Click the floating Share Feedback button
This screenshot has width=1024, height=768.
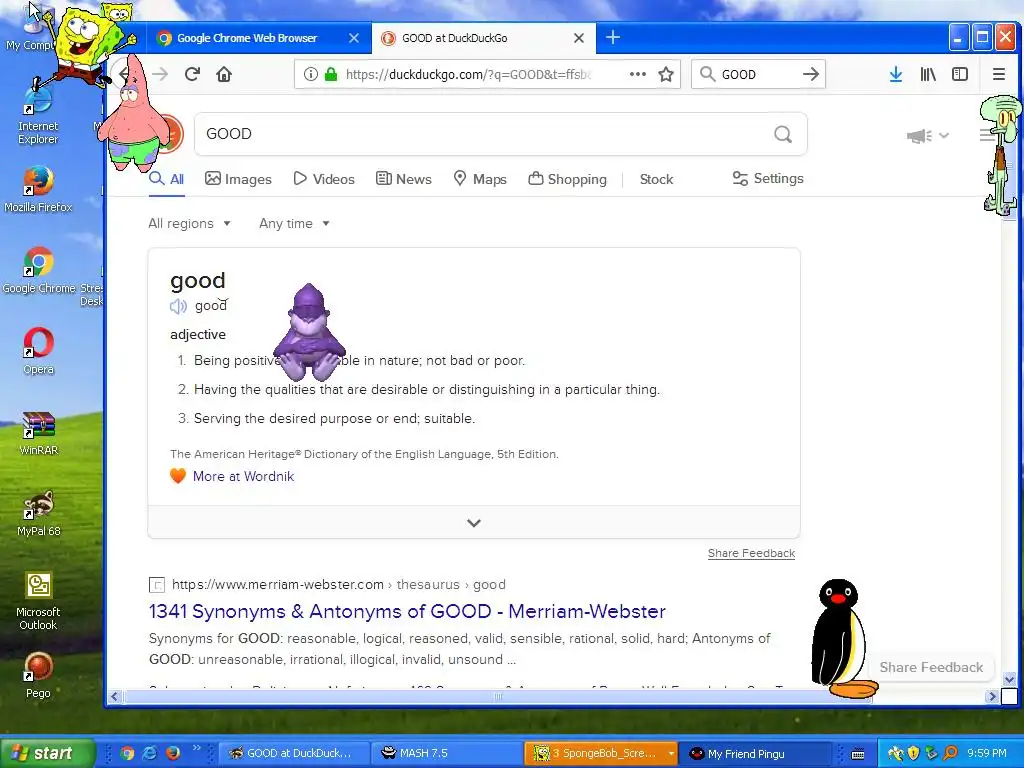click(931, 667)
